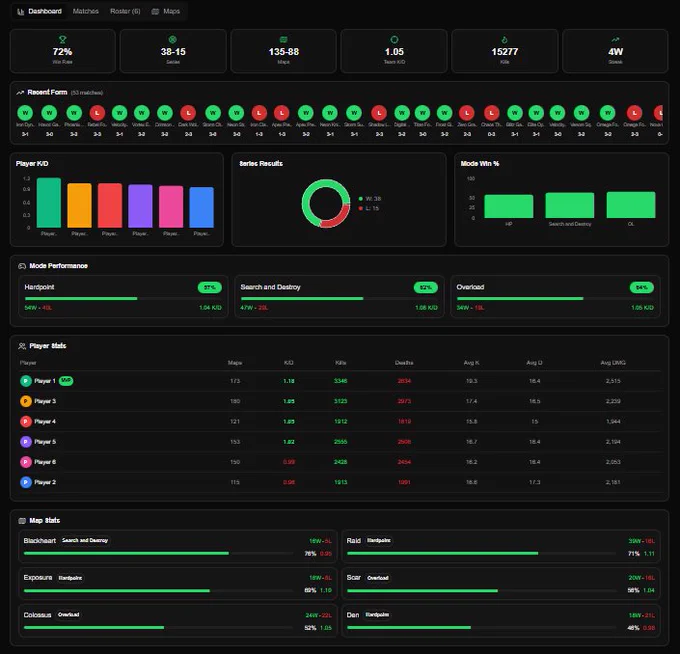The width and height of the screenshot is (680, 654).
Task: Go to the Maps tab
Action: (x=166, y=11)
